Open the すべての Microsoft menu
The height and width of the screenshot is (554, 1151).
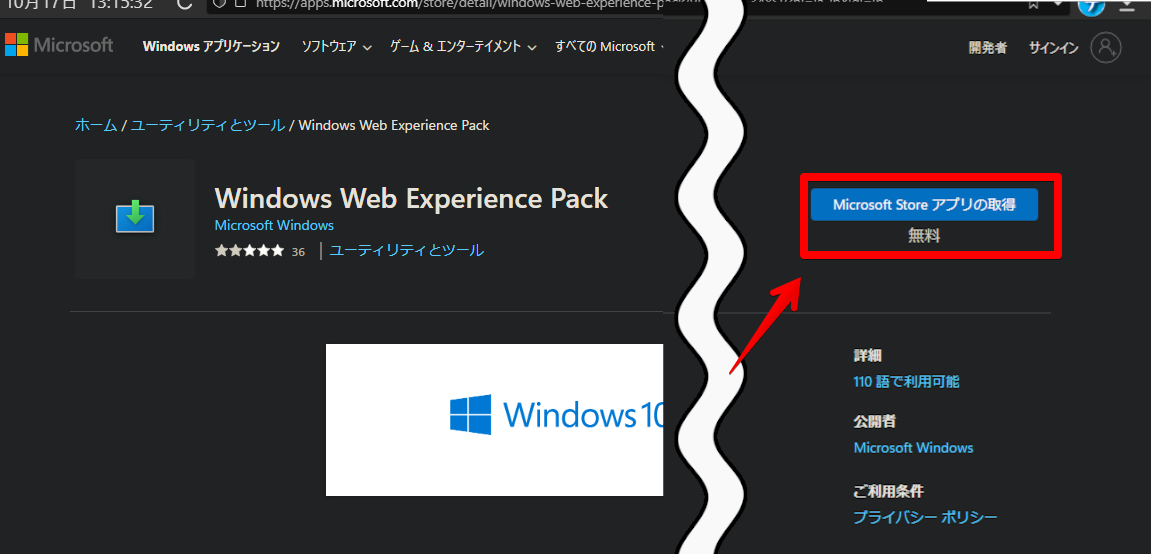click(608, 46)
